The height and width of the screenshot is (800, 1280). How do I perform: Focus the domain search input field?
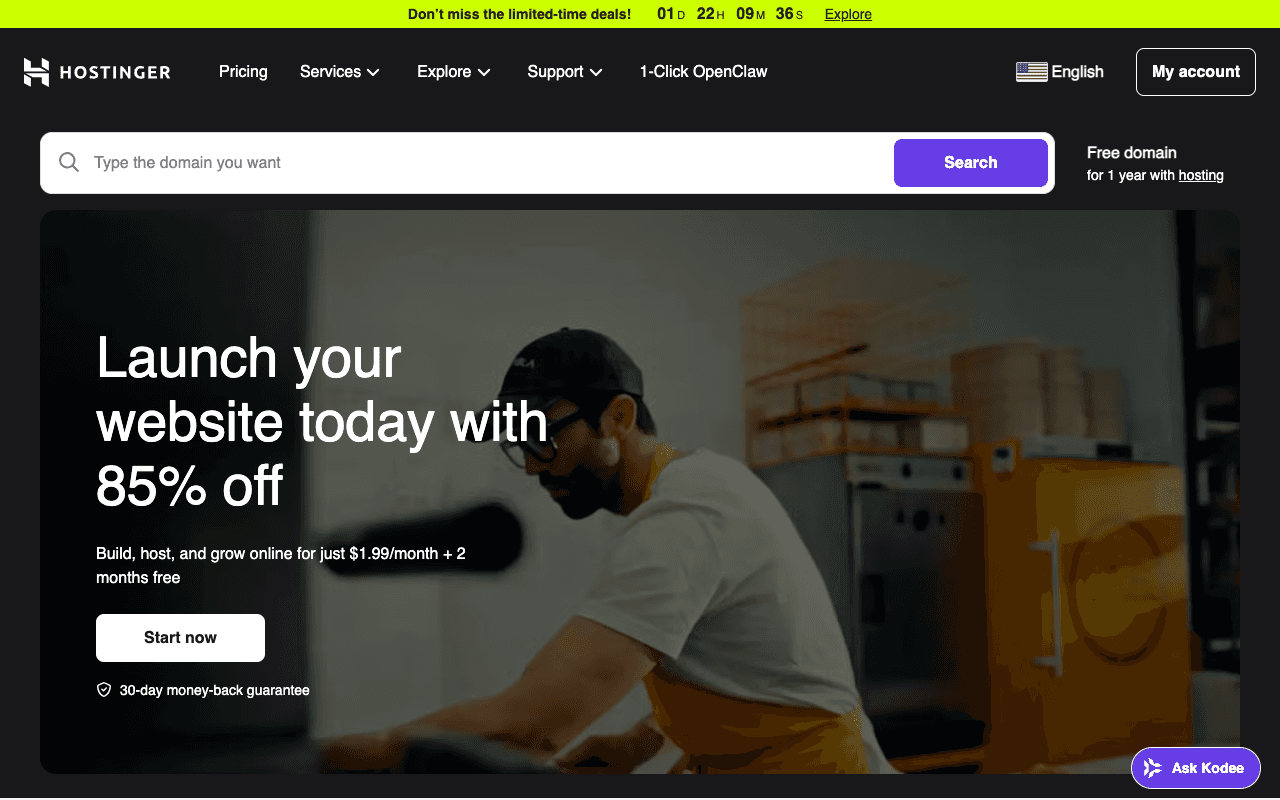point(488,163)
